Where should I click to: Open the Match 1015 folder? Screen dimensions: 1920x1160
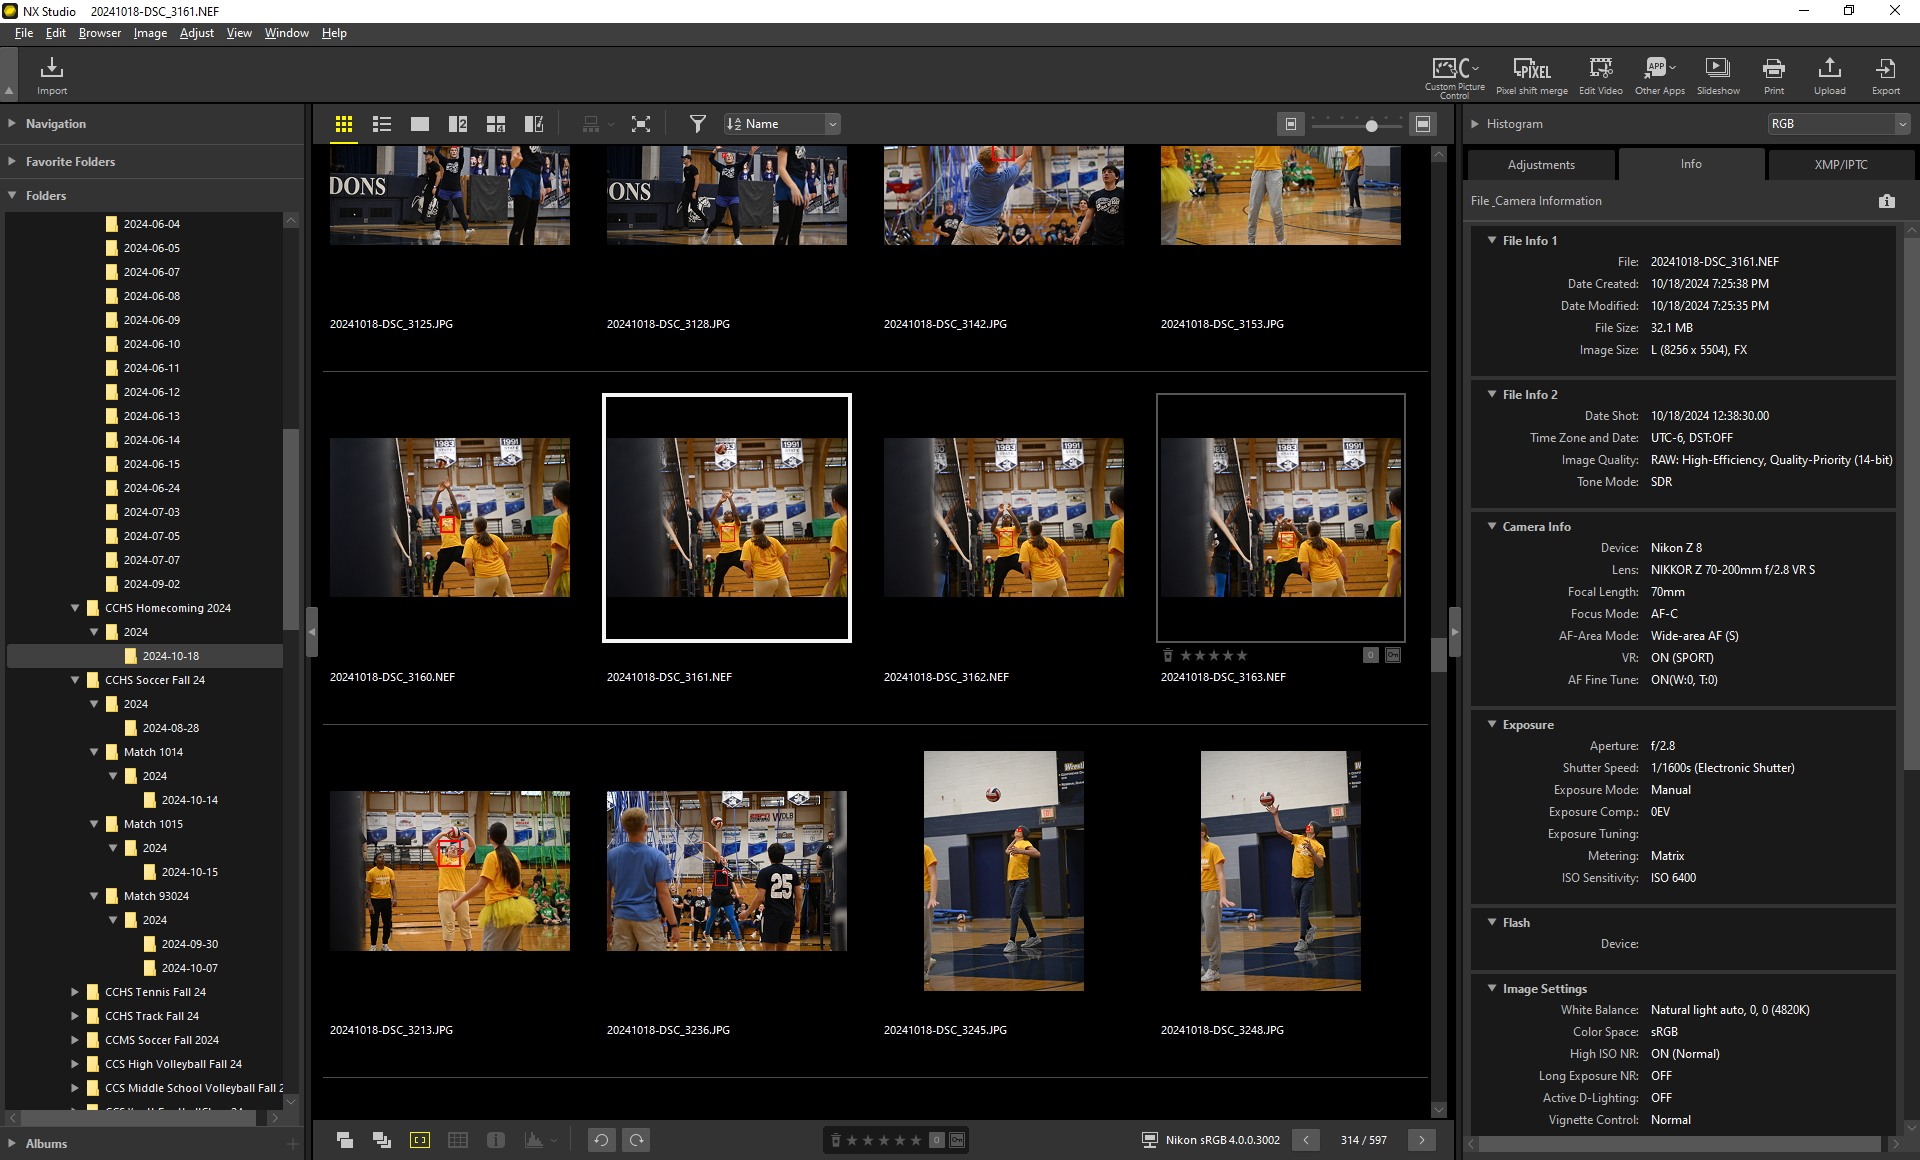pos(153,824)
